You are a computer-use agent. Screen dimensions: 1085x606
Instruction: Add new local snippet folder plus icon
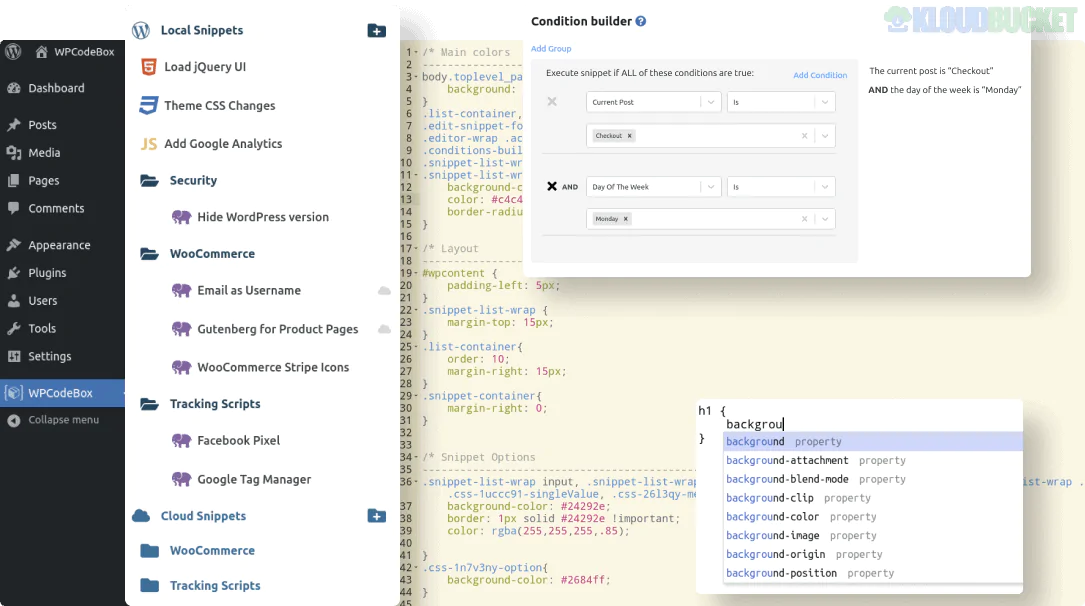[x=376, y=30]
